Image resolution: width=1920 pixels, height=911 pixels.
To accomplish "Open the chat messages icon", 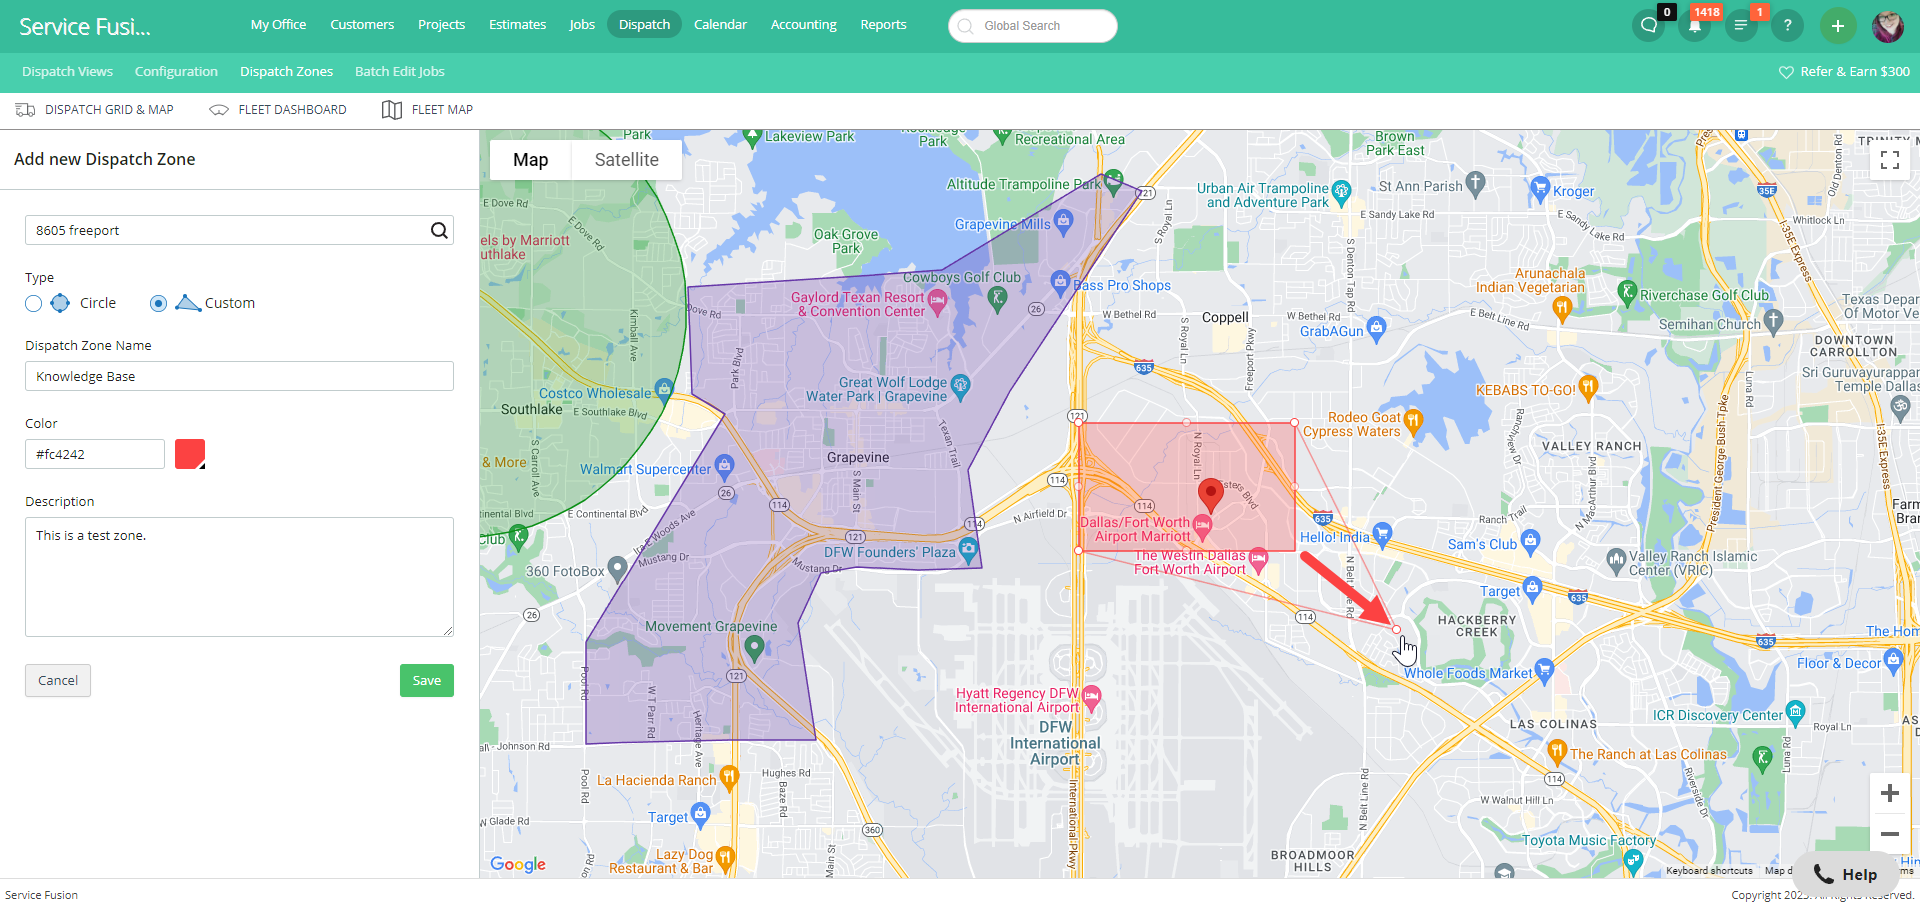I will [1648, 26].
